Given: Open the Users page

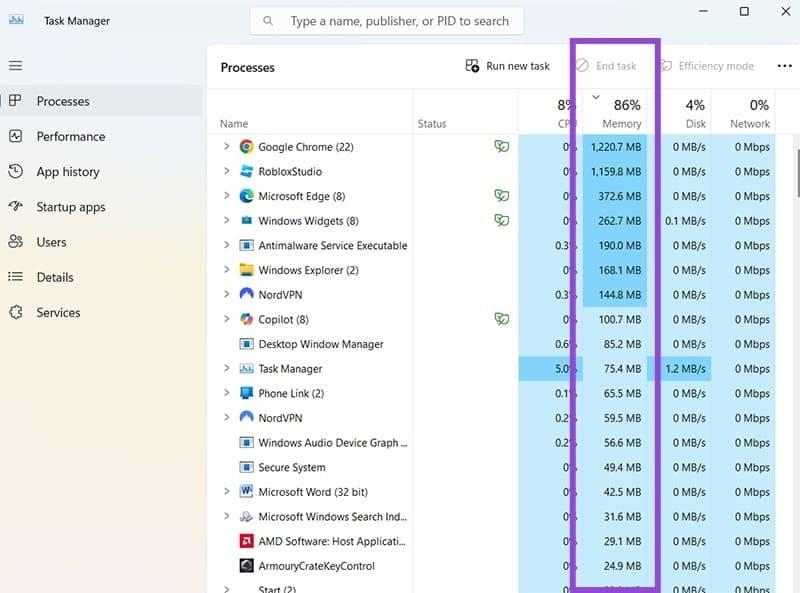Looking at the screenshot, I should pyautogui.click(x=102, y=242).
